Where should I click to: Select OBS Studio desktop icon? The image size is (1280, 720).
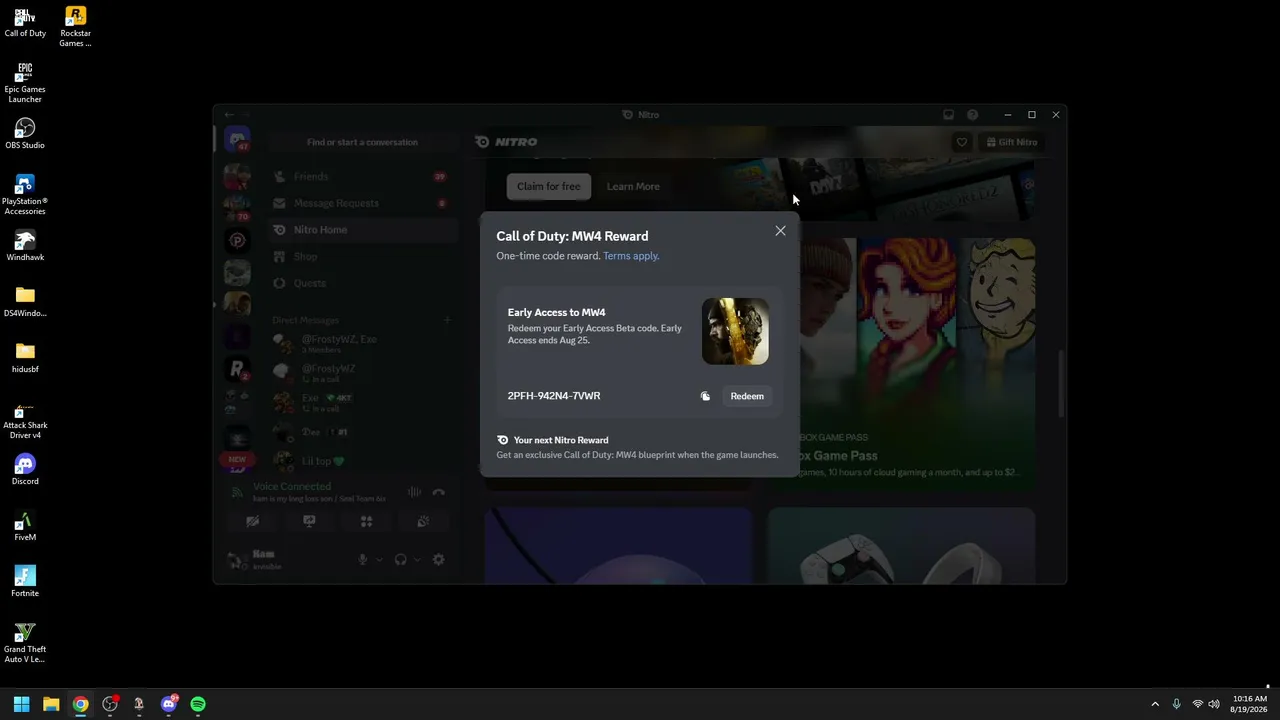pyautogui.click(x=25, y=134)
